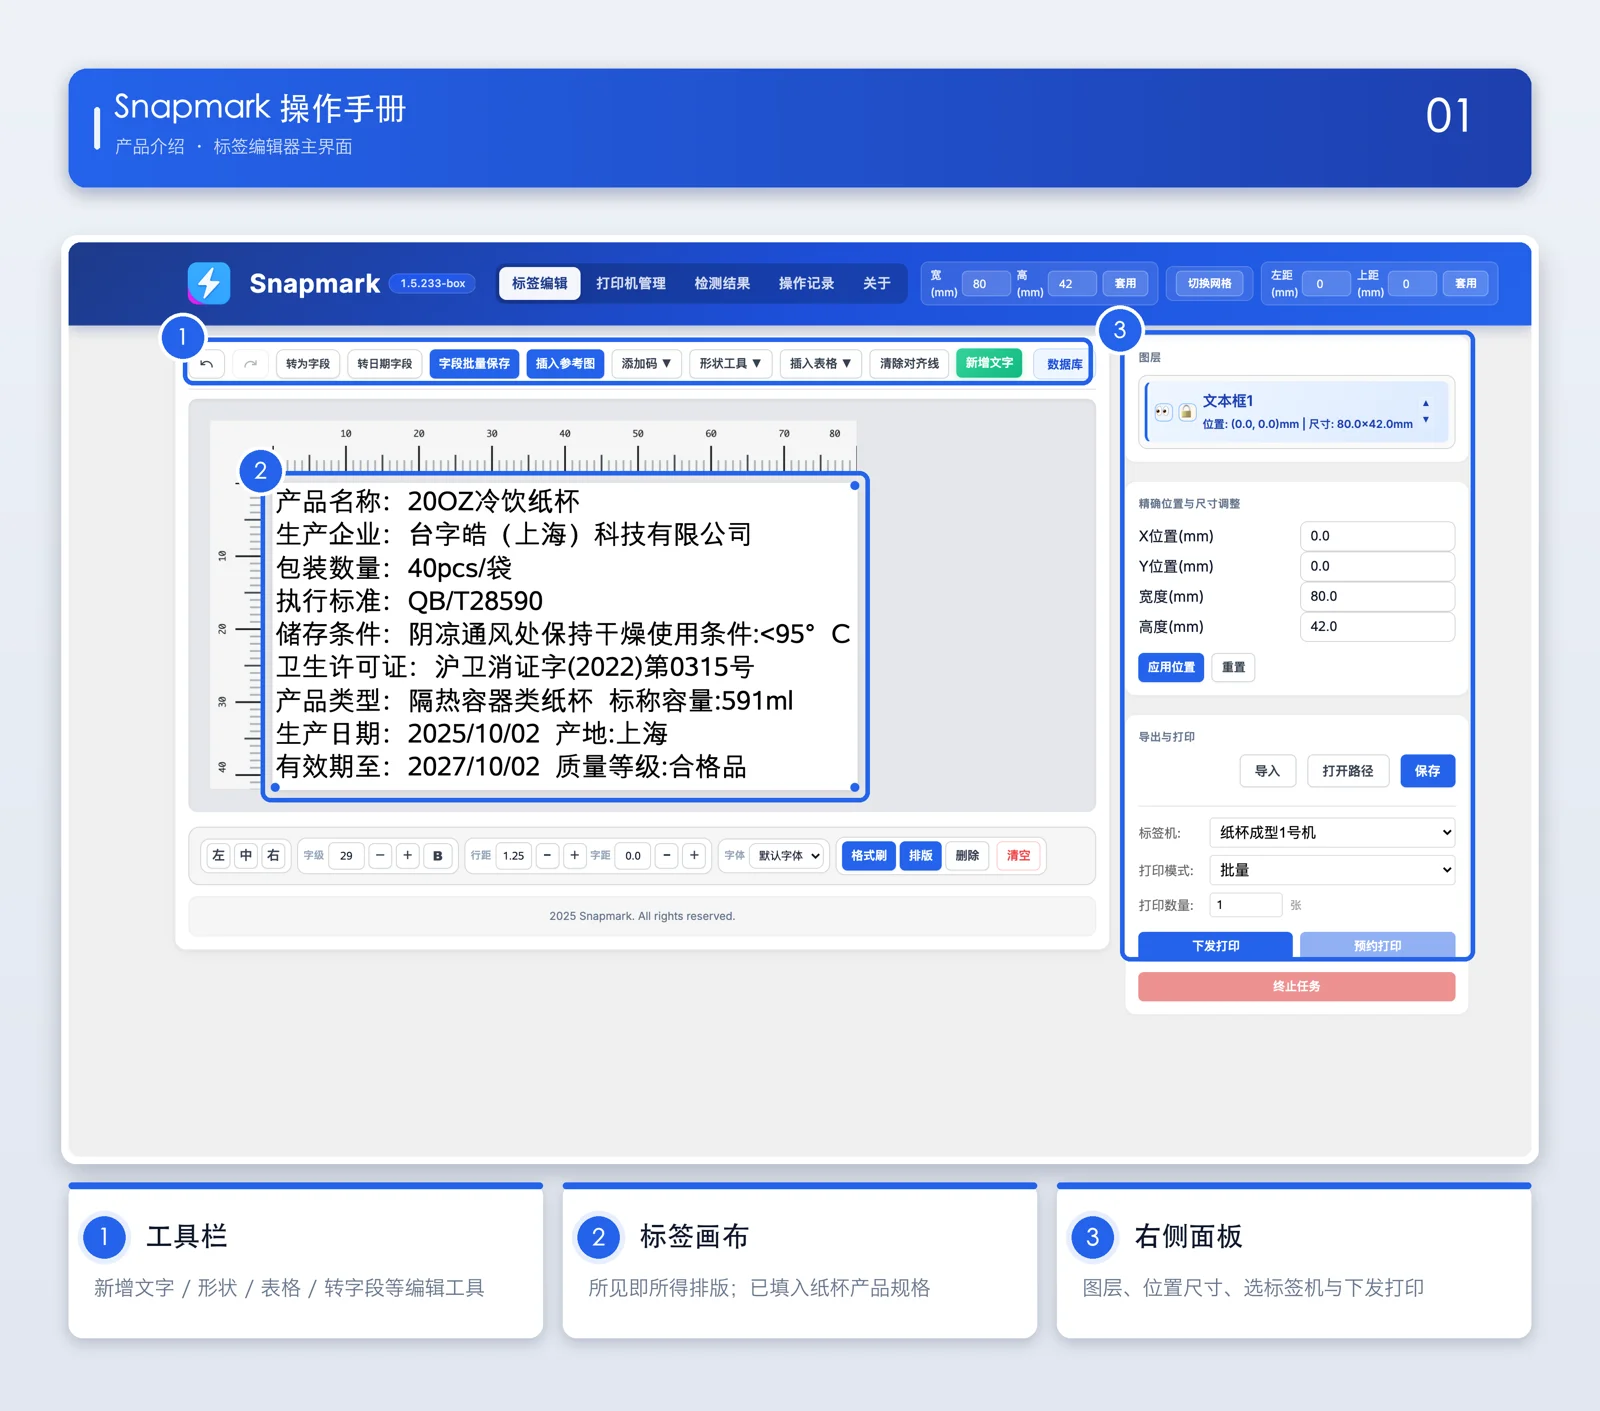Toggle the lock icon on layer 文本框1
The height and width of the screenshot is (1411, 1600).
tap(1186, 411)
